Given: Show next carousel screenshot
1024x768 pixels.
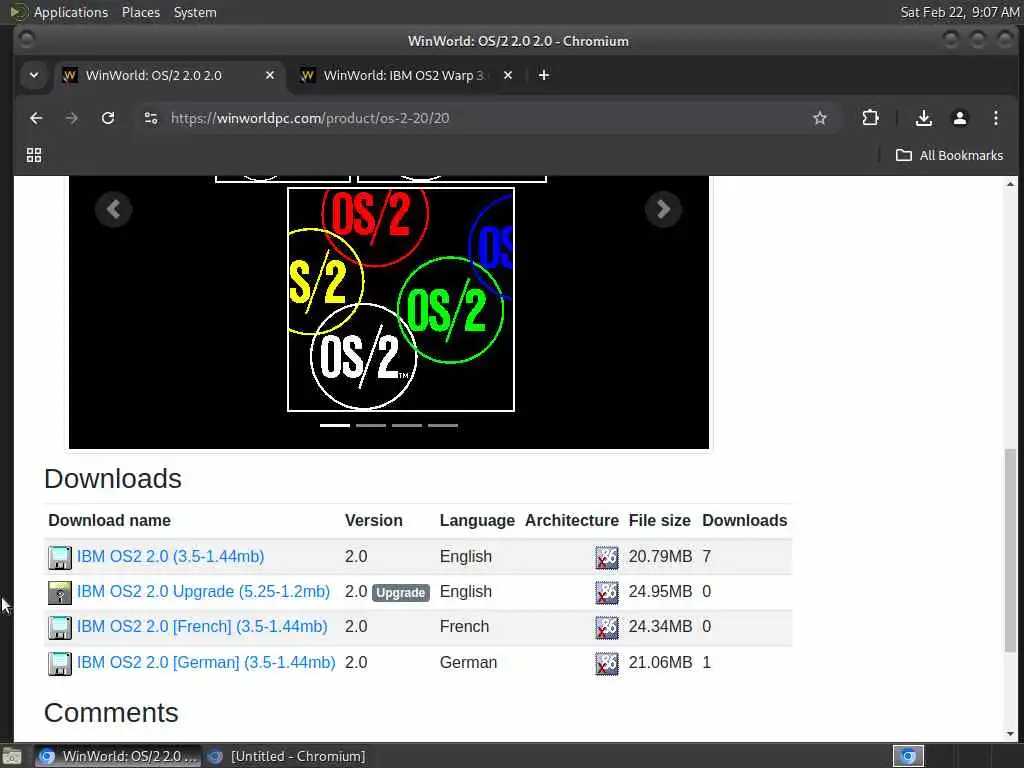Looking at the screenshot, I should tap(664, 209).
